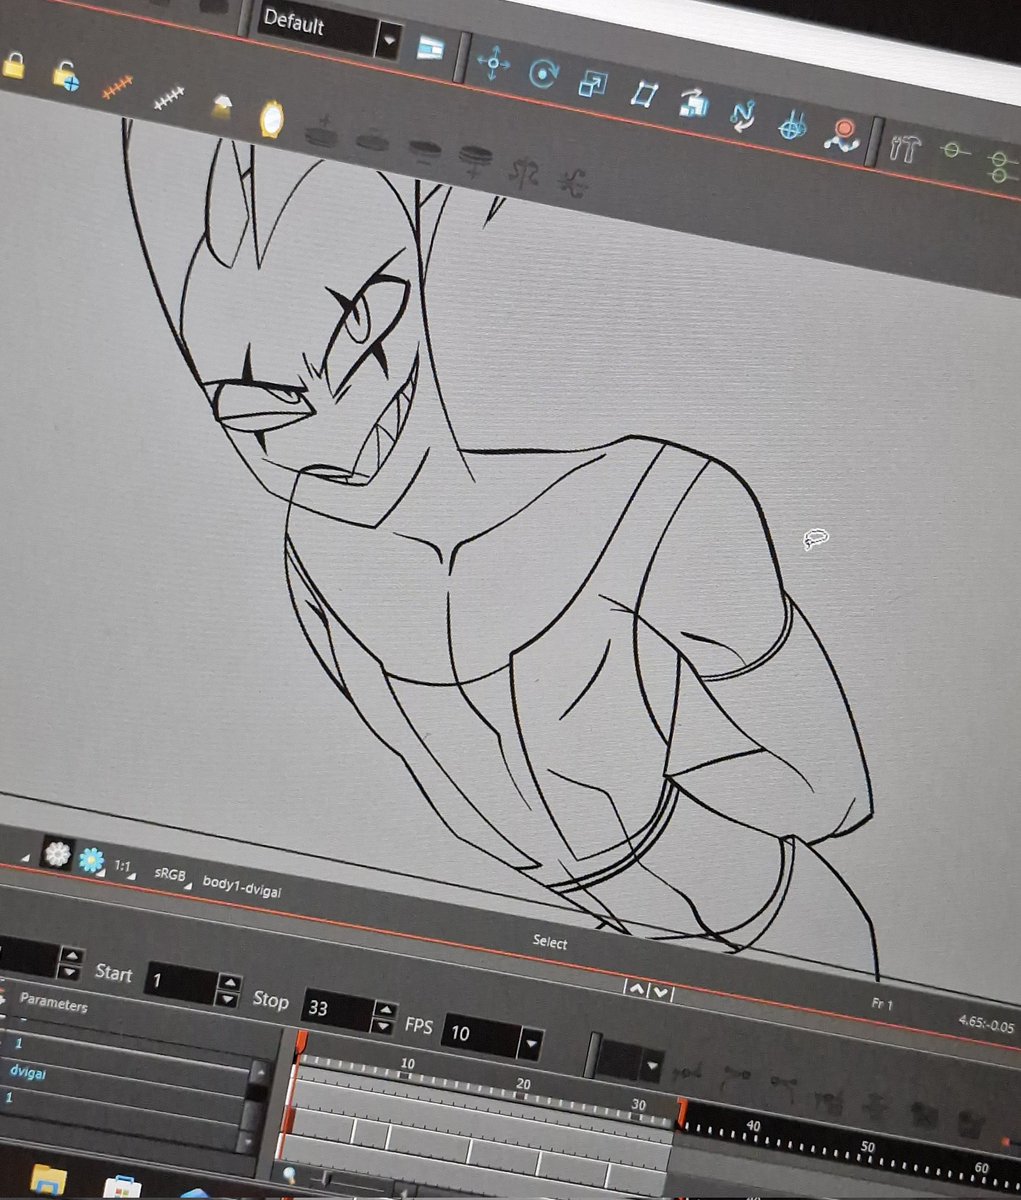This screenshot has height=1200, width=1021.
Task: Switch to OpenGL view with grey flower icon
Action: [57, 854]
